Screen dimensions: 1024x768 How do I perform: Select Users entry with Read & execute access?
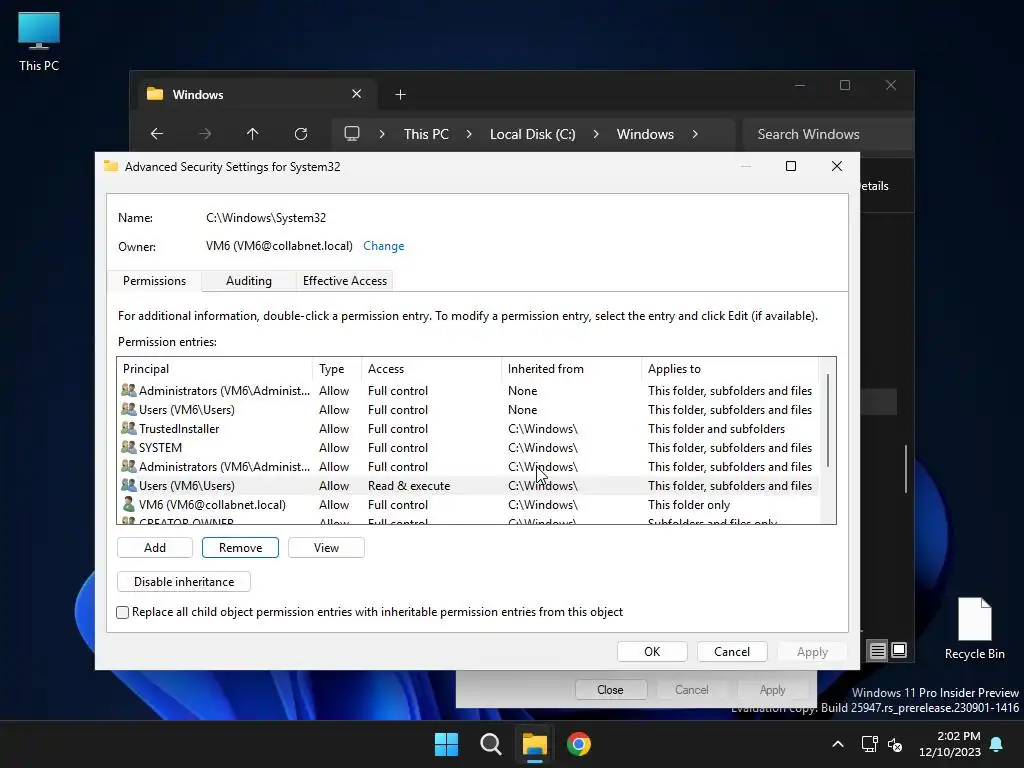(x=468, y=486)
